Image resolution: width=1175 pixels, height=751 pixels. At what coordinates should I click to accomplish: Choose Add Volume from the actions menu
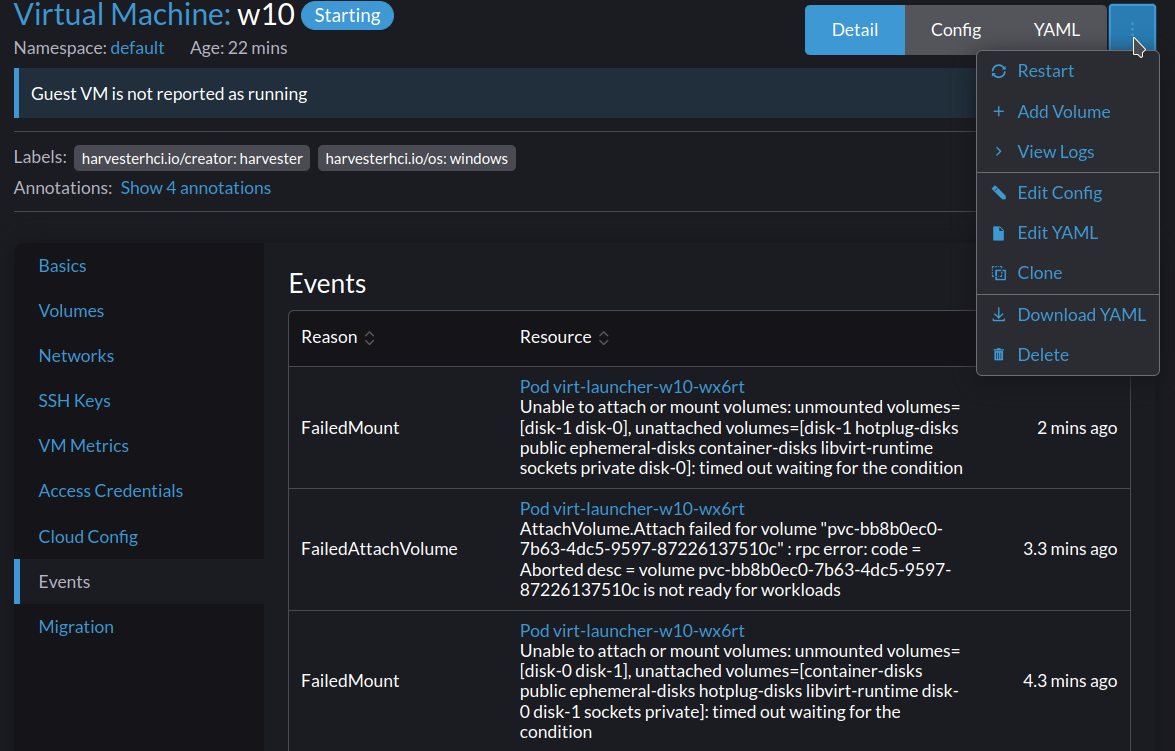(x=1068, y=112)
